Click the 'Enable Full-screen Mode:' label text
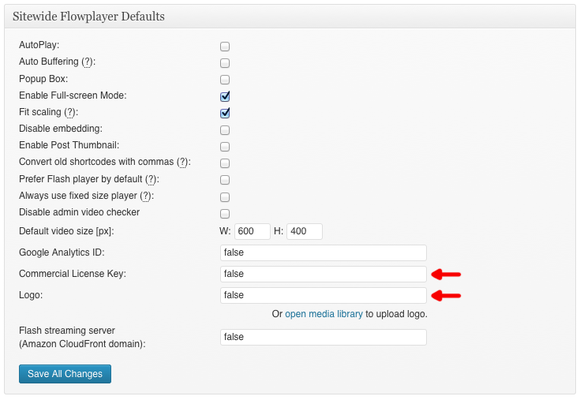The image size is (580, 400). (73, 95)
